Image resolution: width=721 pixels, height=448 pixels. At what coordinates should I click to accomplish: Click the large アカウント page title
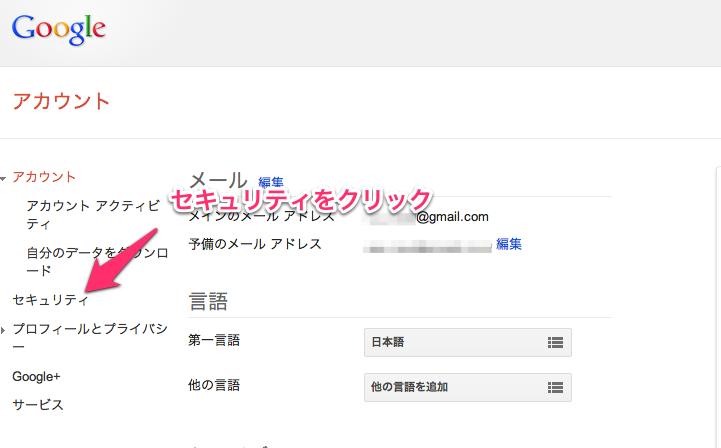(x=61, y=101)
